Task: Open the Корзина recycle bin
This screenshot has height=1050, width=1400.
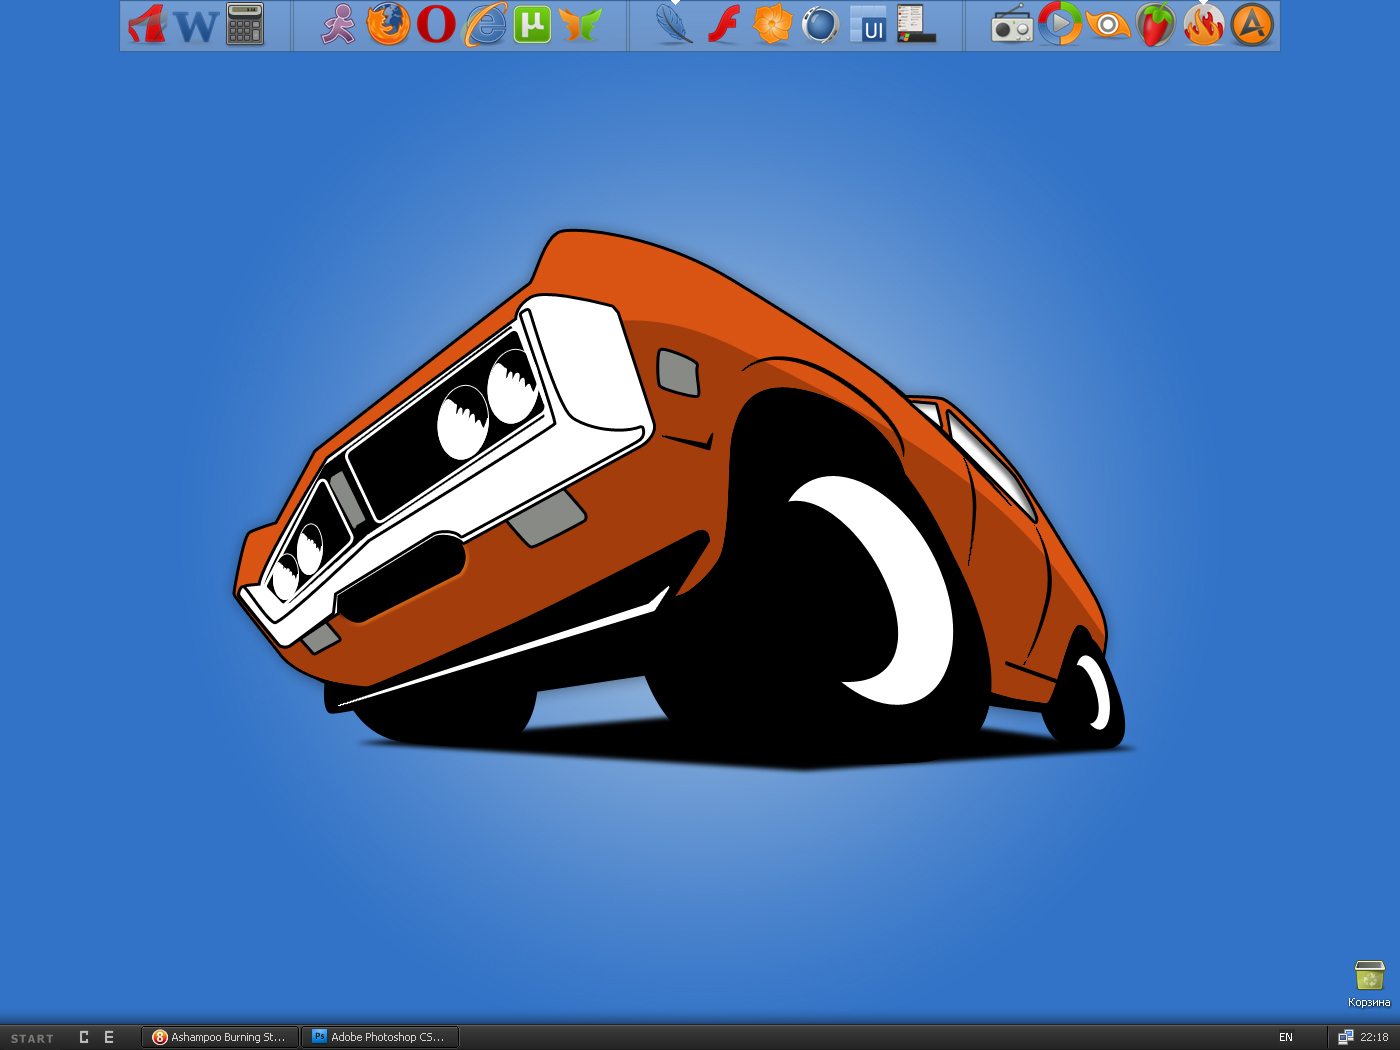Action: [1369, 984]
